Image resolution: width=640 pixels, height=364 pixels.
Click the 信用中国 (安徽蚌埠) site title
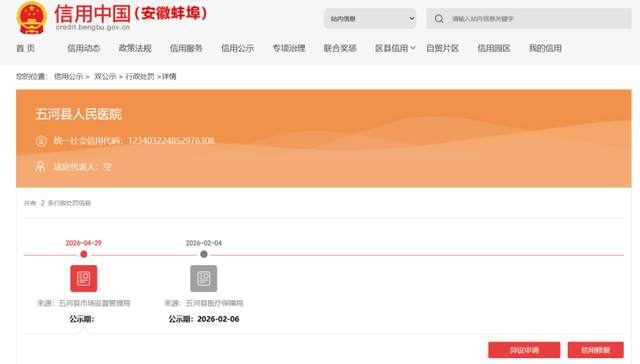pyautogui.click(x=131, y=13)
